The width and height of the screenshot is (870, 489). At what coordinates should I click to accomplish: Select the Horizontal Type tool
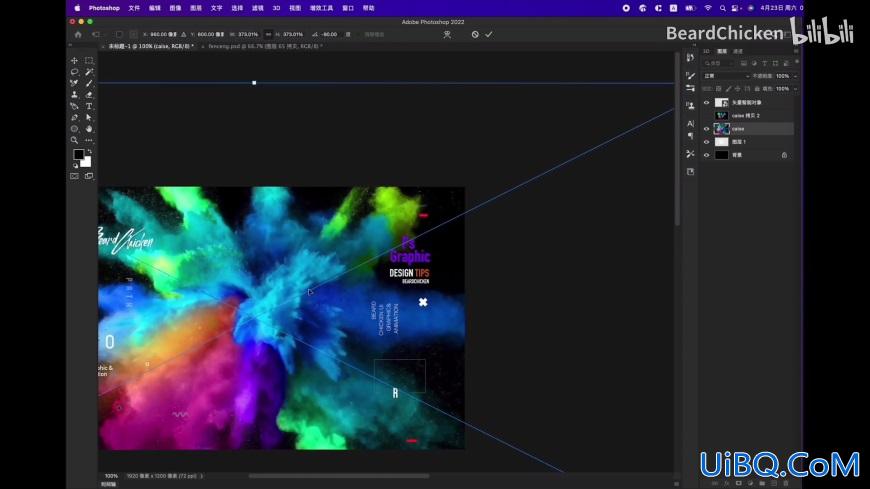coord(89,106)
